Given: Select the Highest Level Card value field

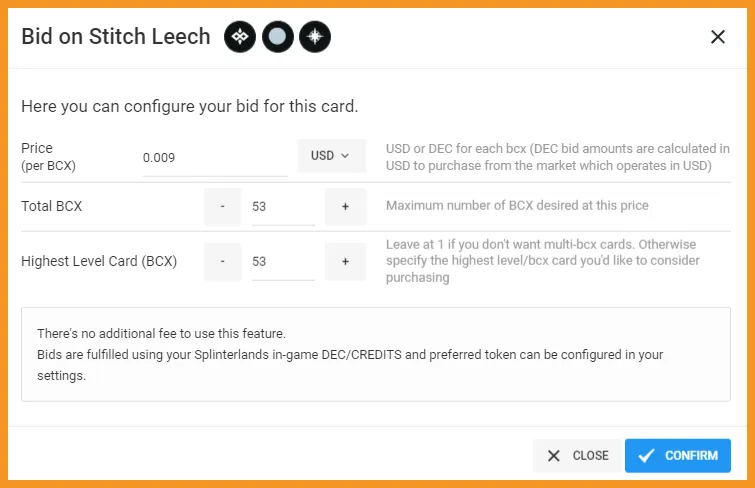Looking at the screenshot, I should click(x=283, y=262).
